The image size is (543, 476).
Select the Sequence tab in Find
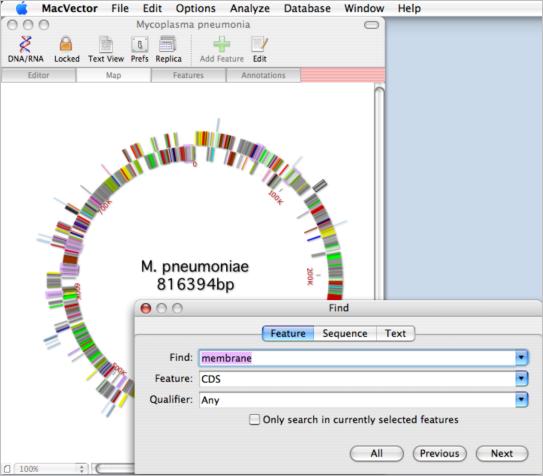pos(345,333)
